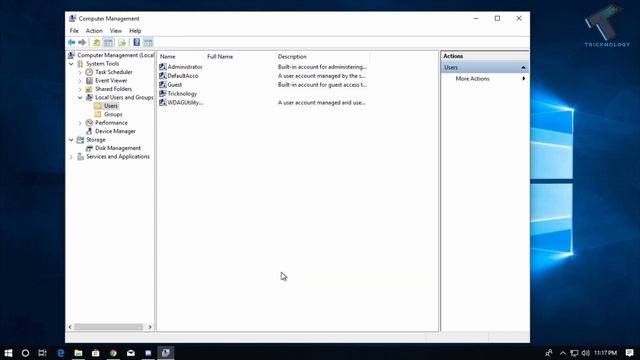The height and width of the screenshot is (360, 640).
Task: Expand the Services and Applications node
Action: click(x=71, y=157)
